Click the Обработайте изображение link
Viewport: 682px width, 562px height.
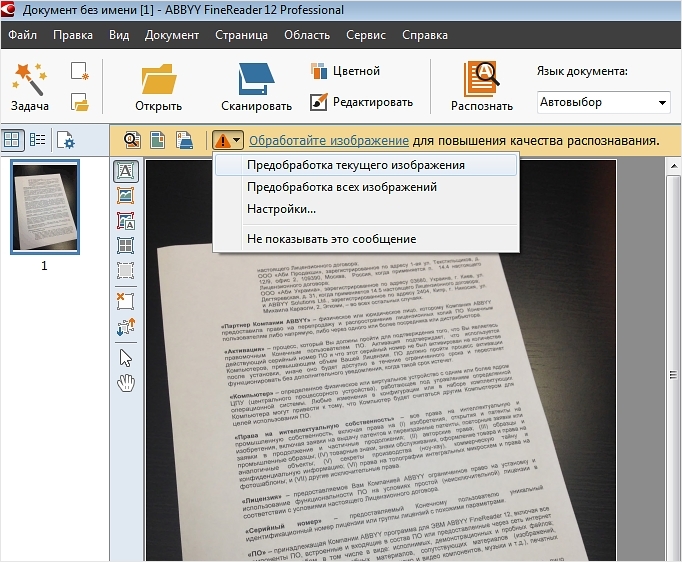click(329, 140)
